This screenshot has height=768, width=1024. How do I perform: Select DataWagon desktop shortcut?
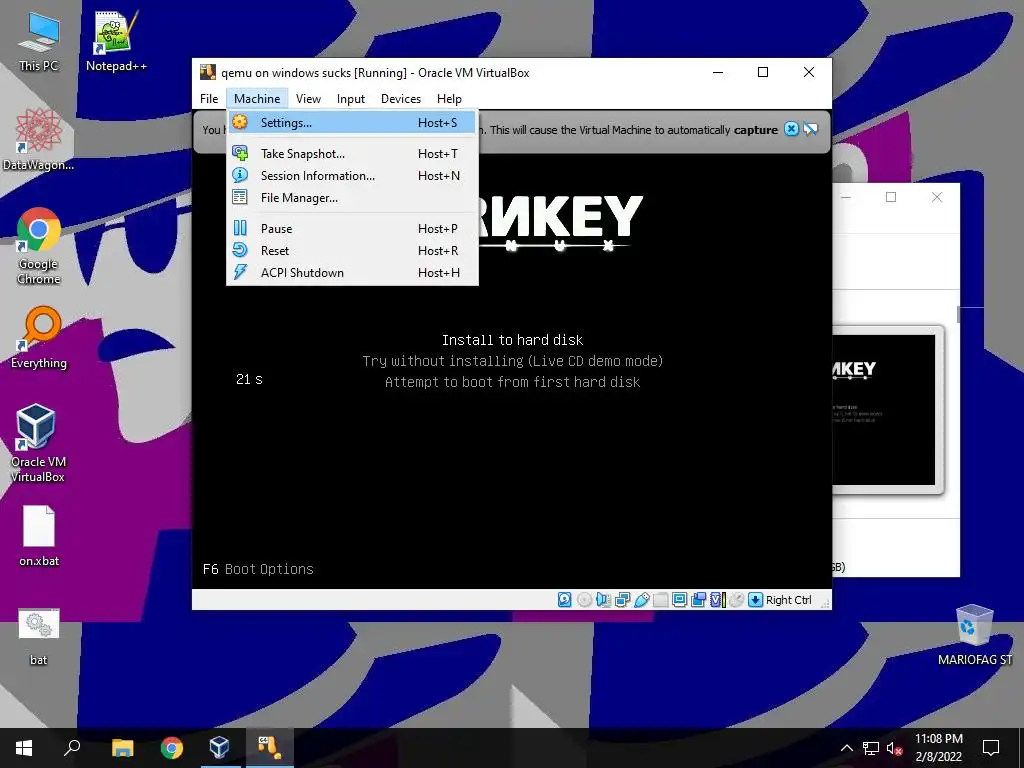click(38, 140)
